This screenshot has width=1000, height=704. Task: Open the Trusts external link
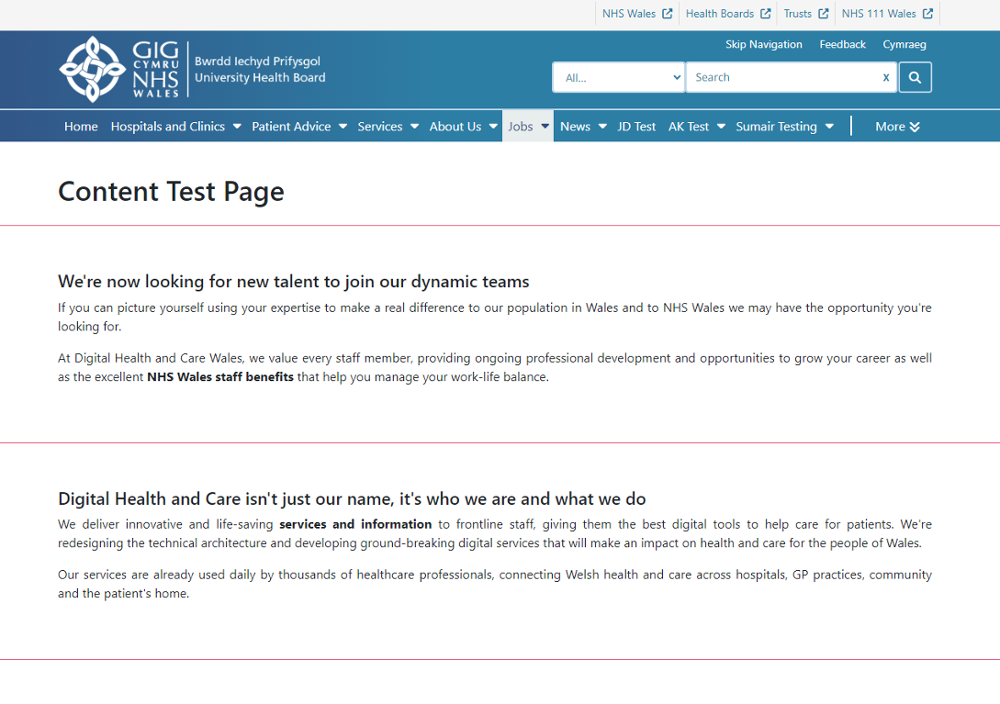[x=805, y=14]
